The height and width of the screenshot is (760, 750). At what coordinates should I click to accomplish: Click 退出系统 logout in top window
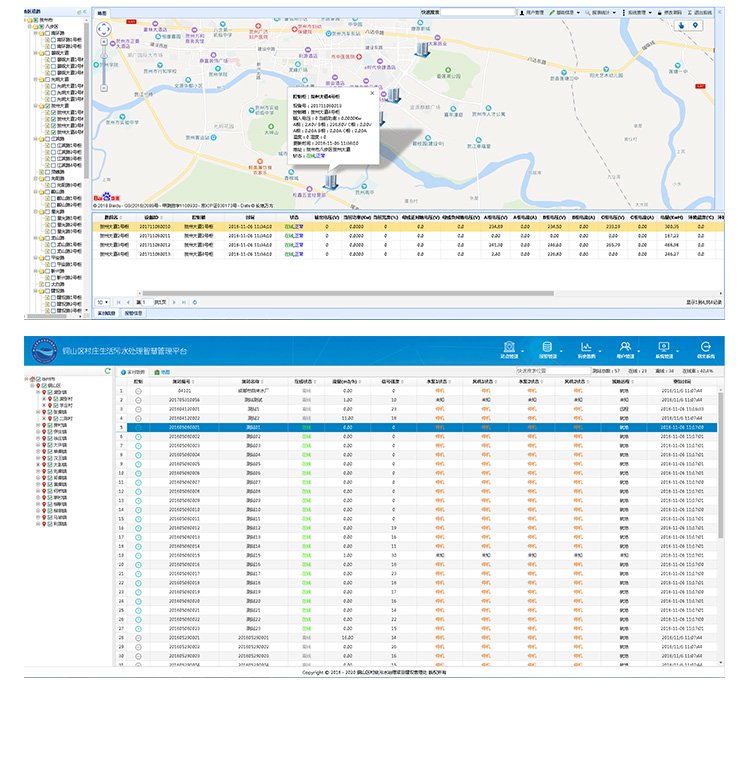pyautogui.click(x=700, y=13)
